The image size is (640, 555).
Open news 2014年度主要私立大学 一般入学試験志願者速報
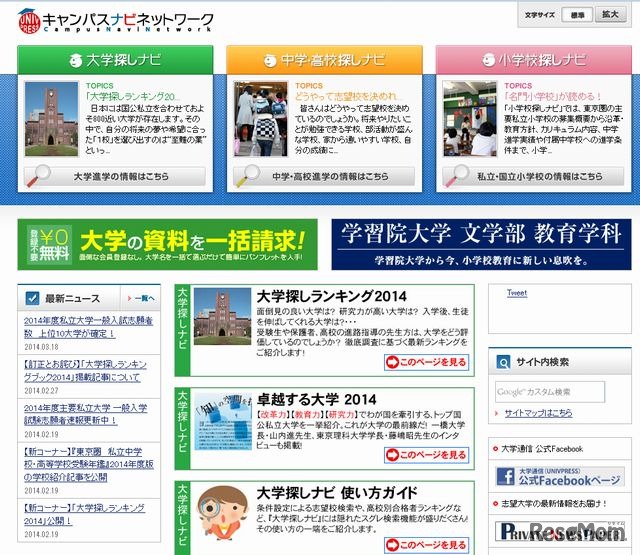[85, 414]
